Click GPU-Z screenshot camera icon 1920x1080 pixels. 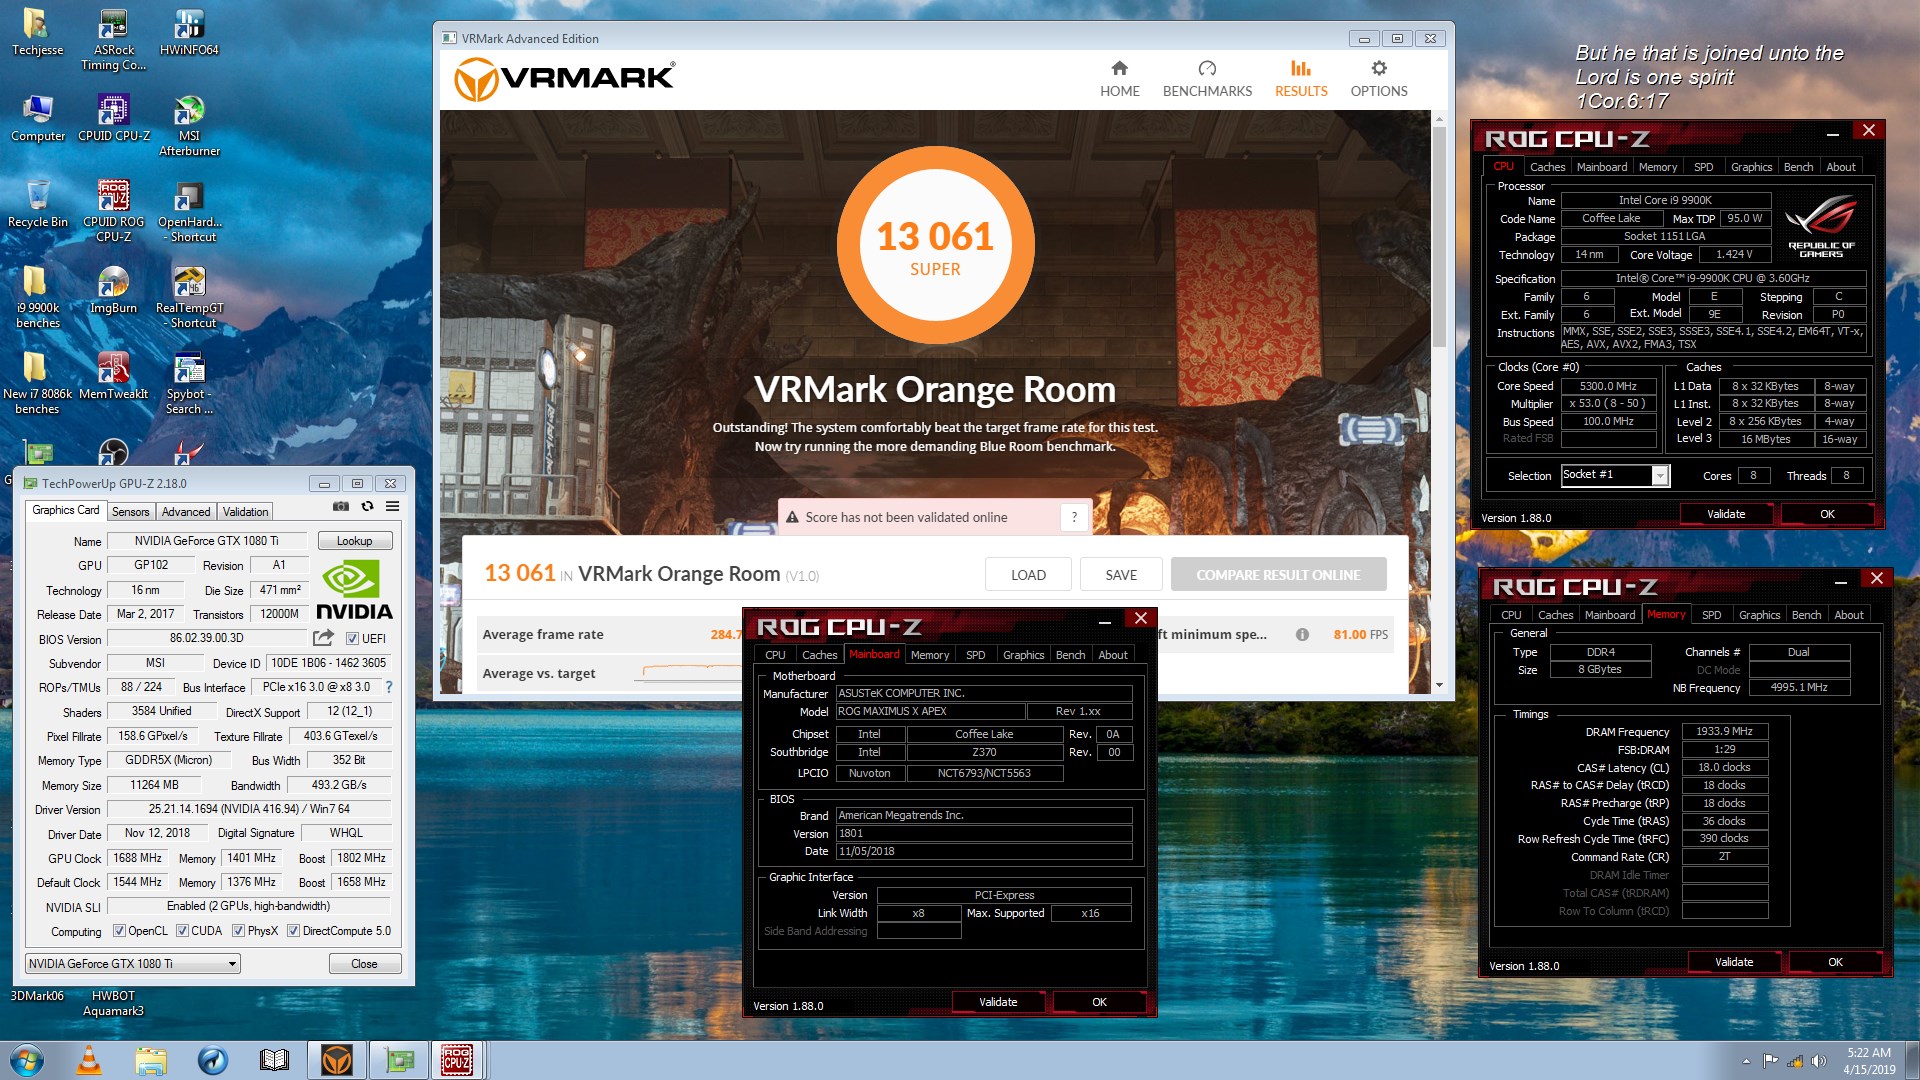click(x=341, y=507)
